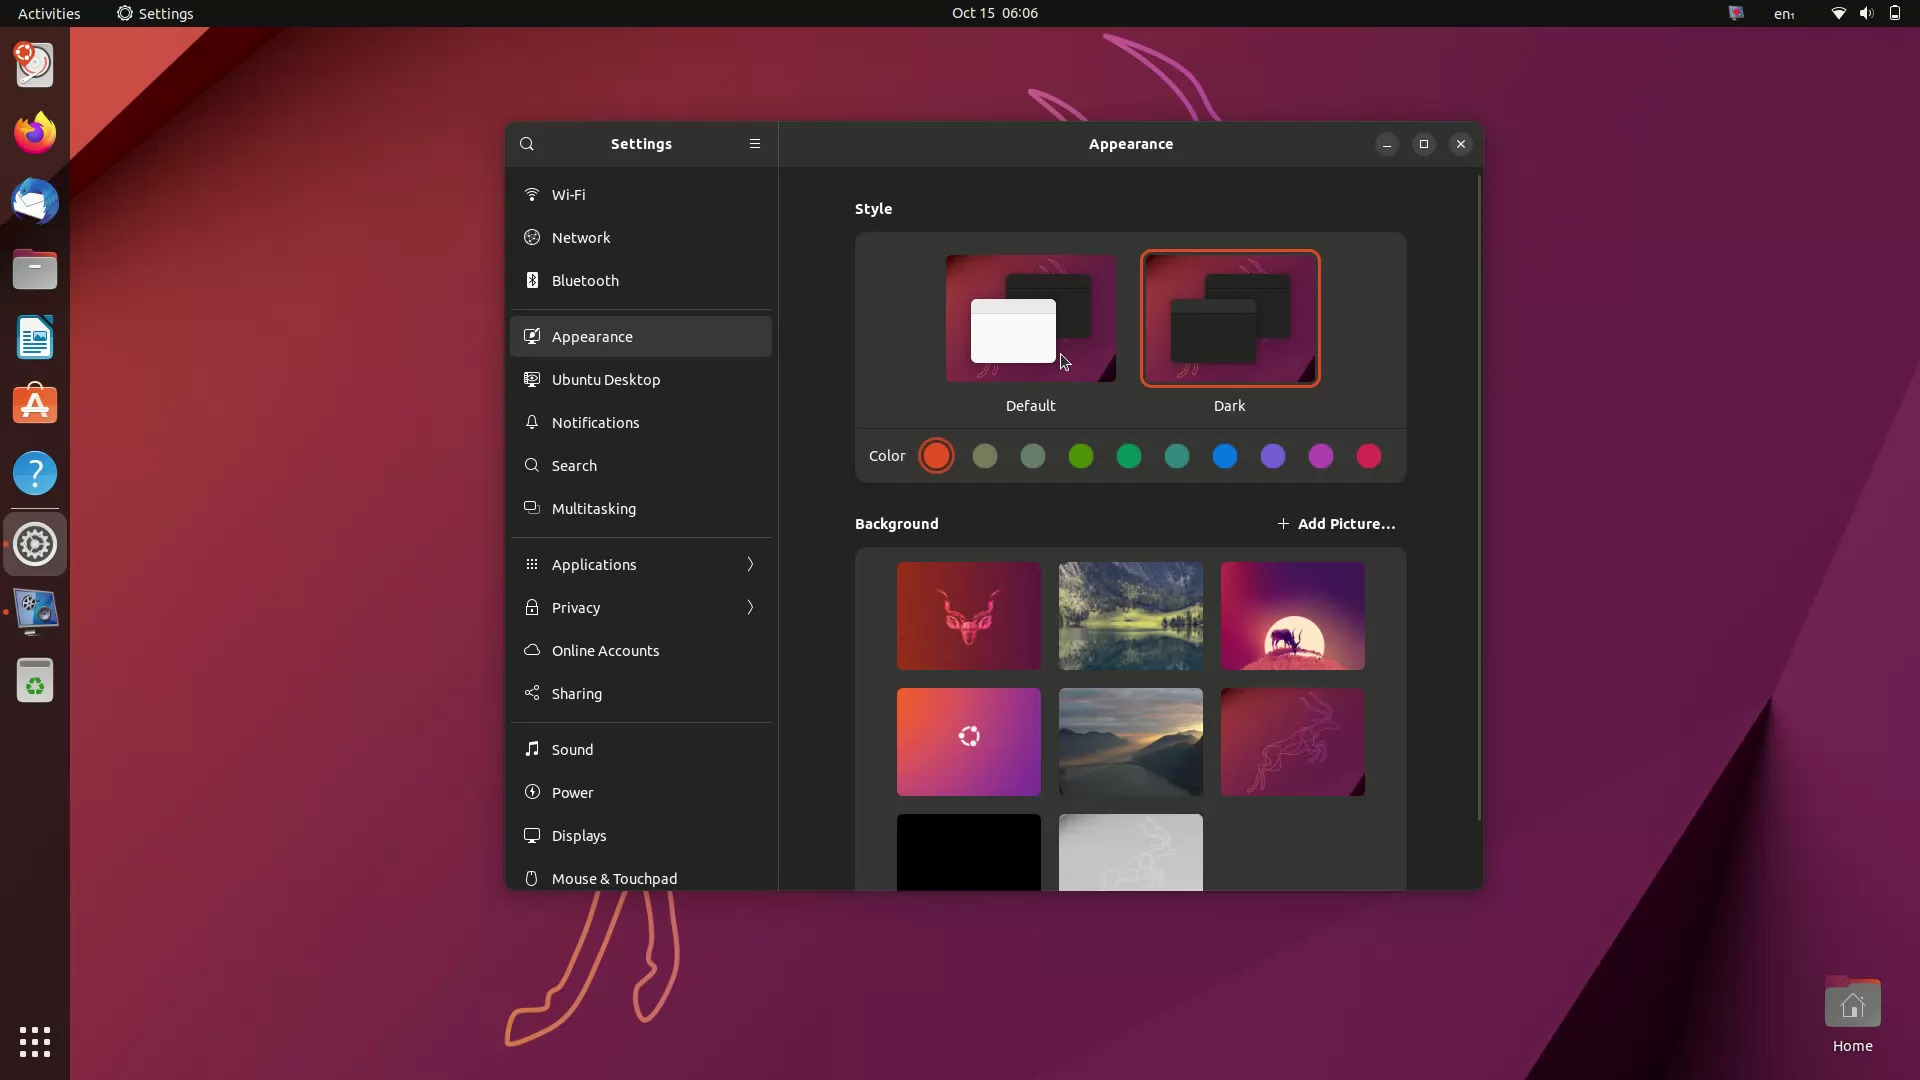Select the mountain landscape wallpaper thumbnail
Image resolution: width=1920 pixels, height=1080 pixels.
click(1130, 741)
